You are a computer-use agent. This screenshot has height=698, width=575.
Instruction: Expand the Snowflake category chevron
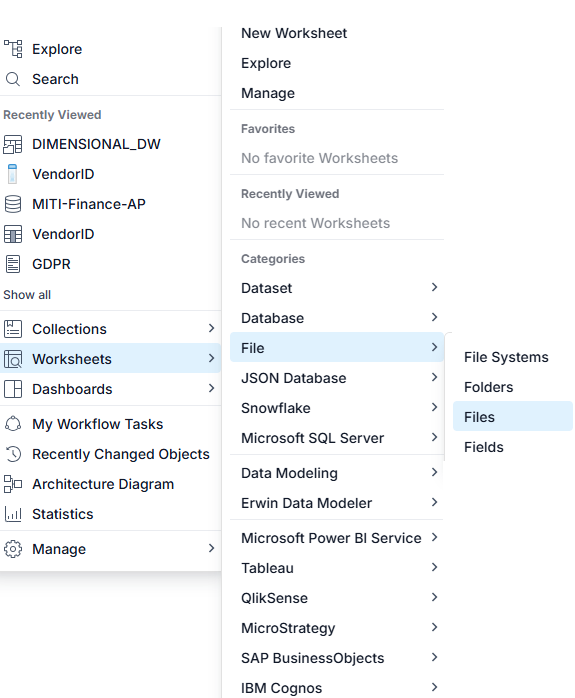(434, 407)
